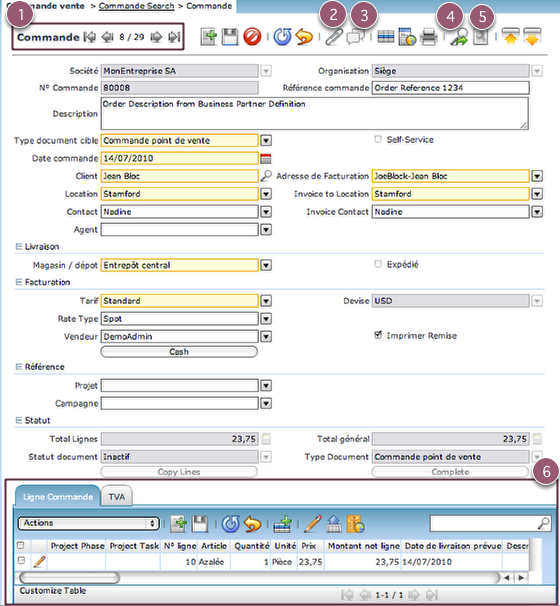Screen dimensions: 560x606
Task: Undo changes with top orange arrow
Action: [x=304, y=37]
